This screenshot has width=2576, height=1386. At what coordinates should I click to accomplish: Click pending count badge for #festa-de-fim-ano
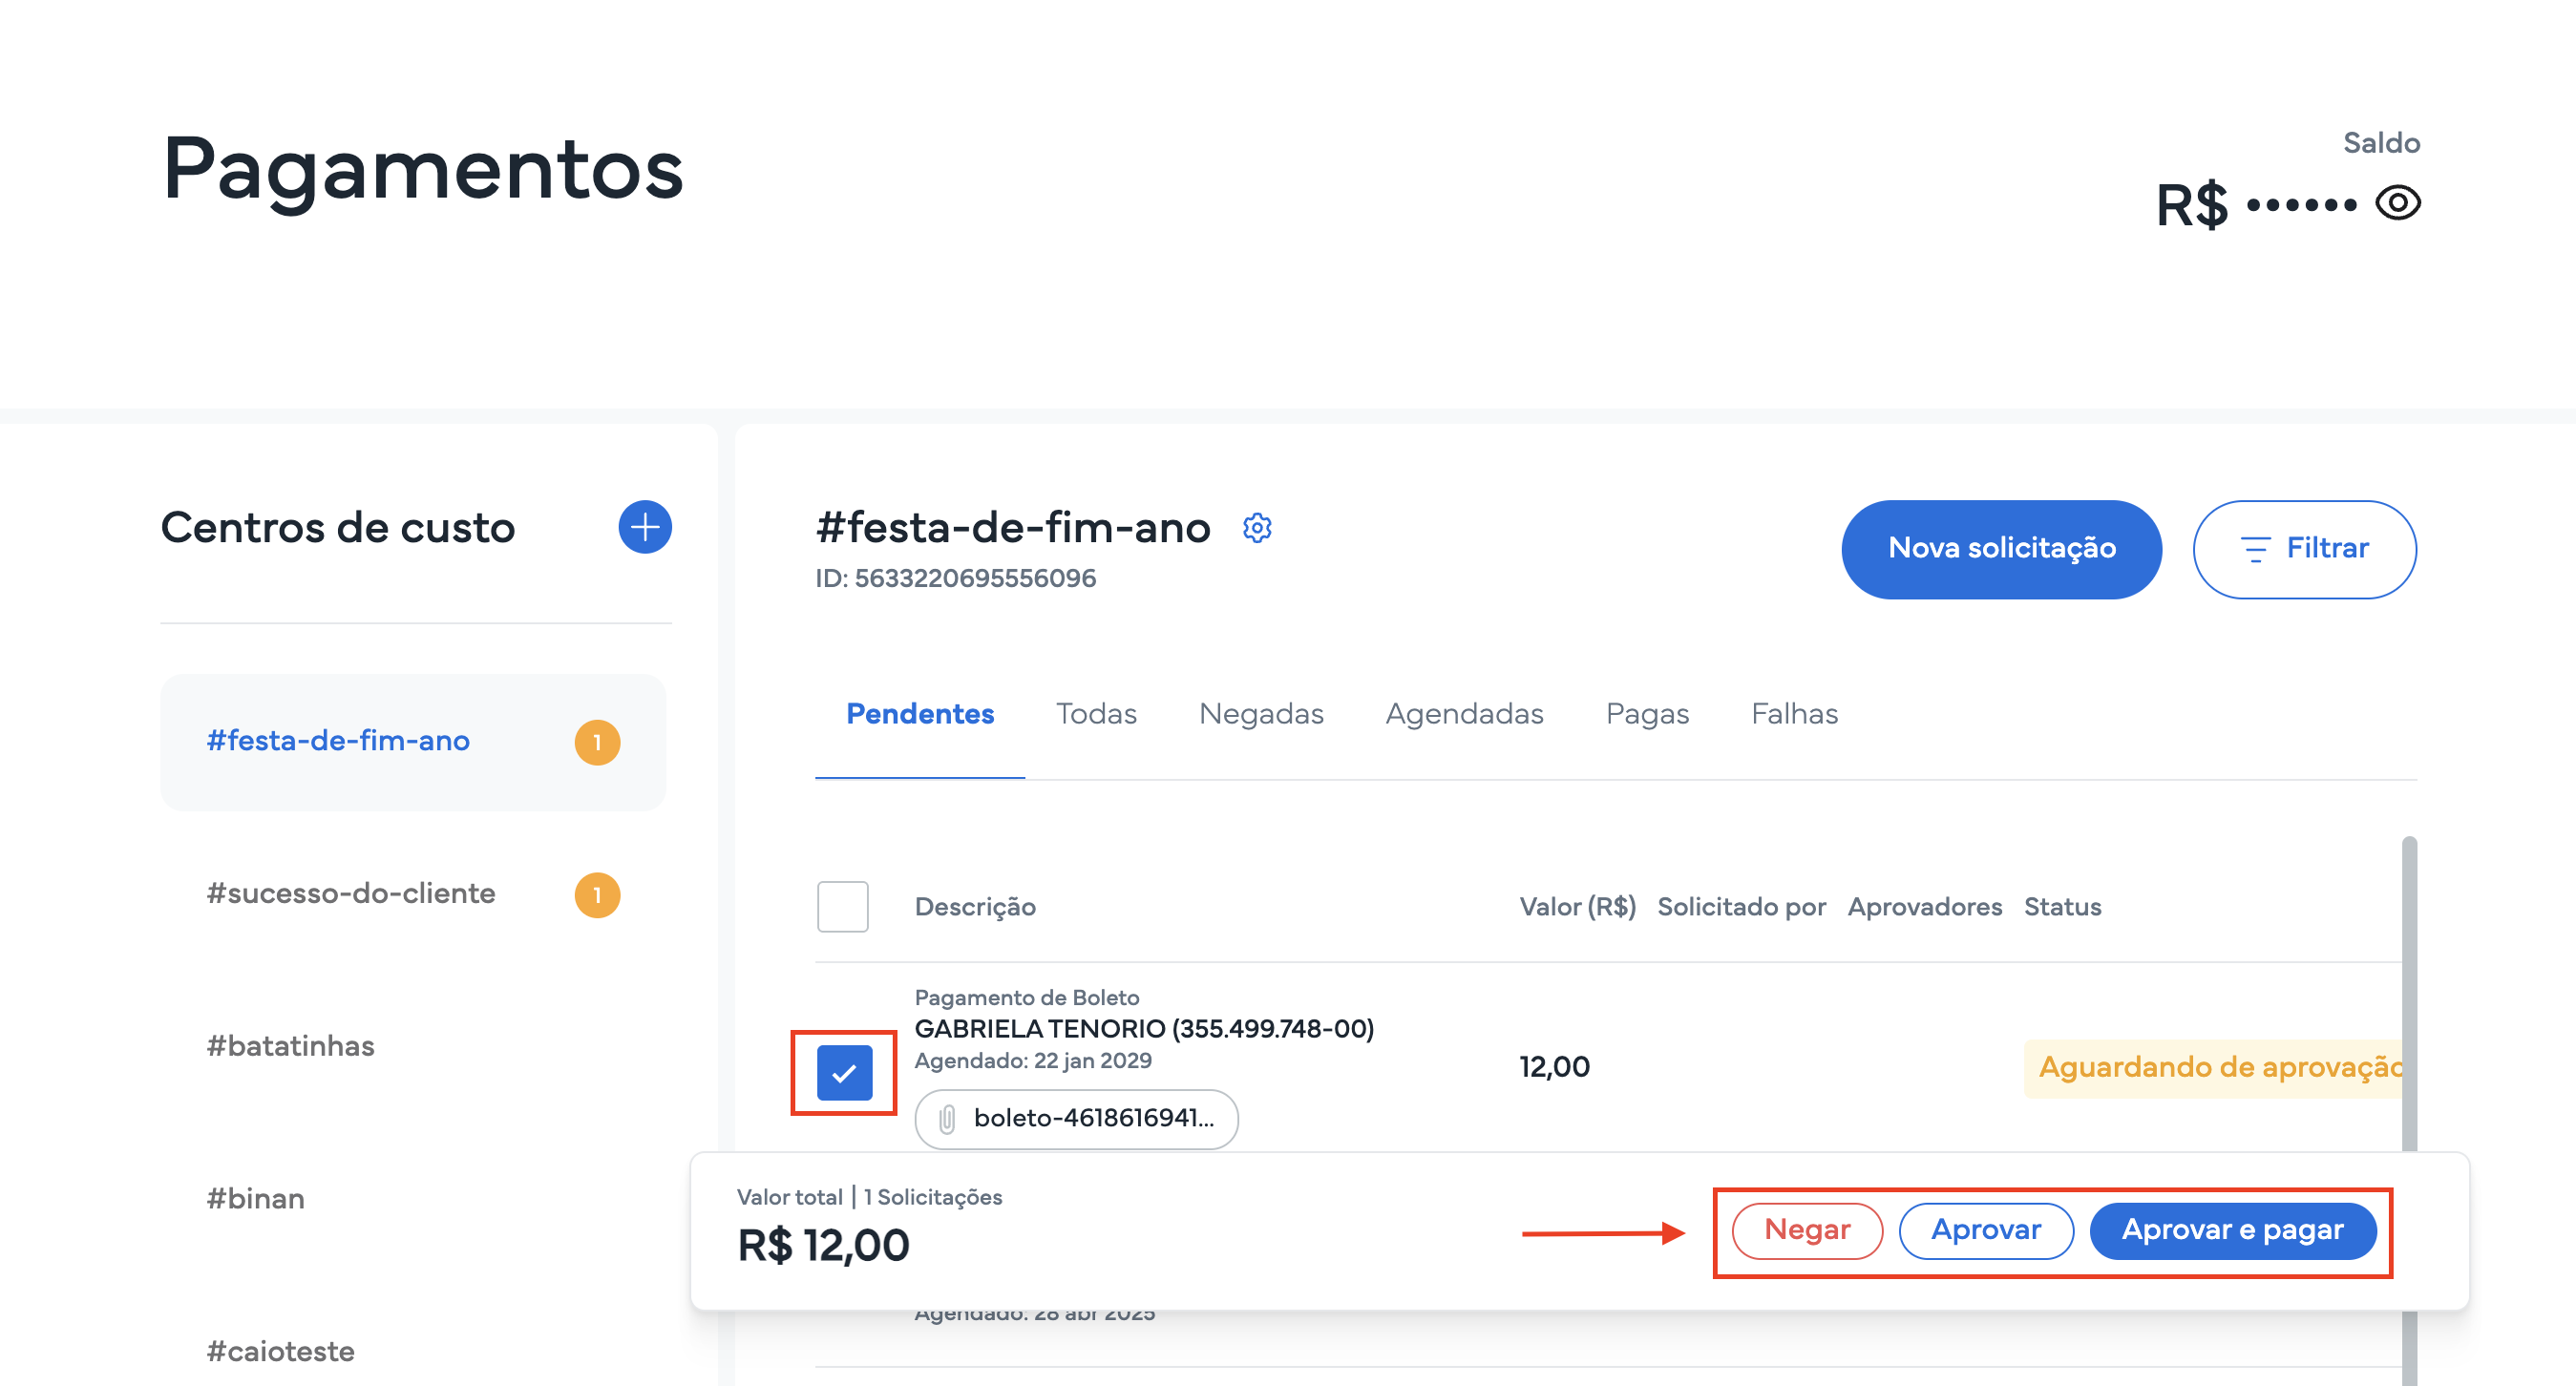[597, 742]
